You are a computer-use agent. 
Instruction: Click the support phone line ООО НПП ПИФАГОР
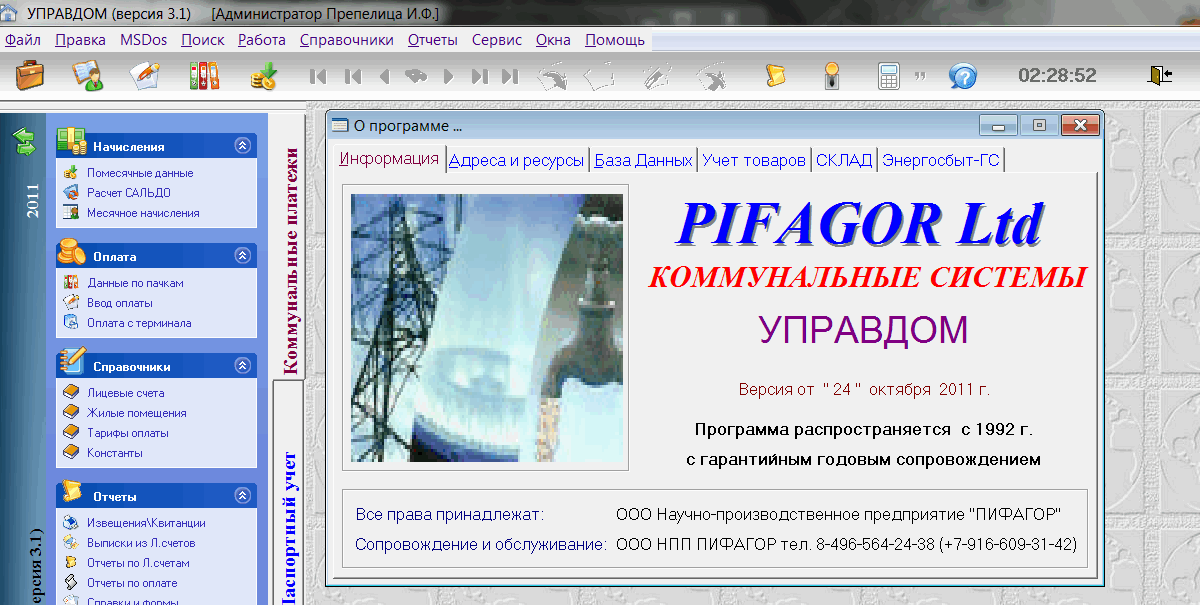[x=846, y=545]
